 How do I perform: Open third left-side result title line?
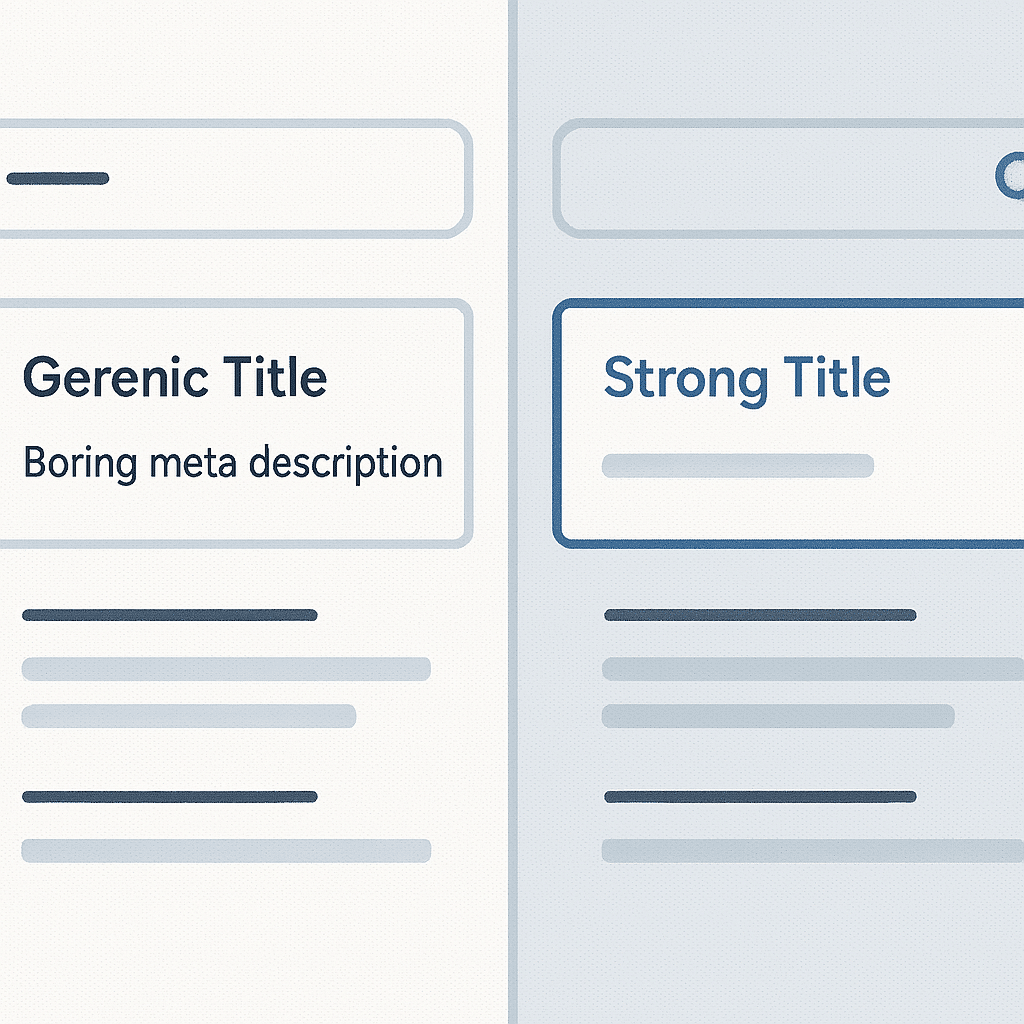[x=170, y=796]
